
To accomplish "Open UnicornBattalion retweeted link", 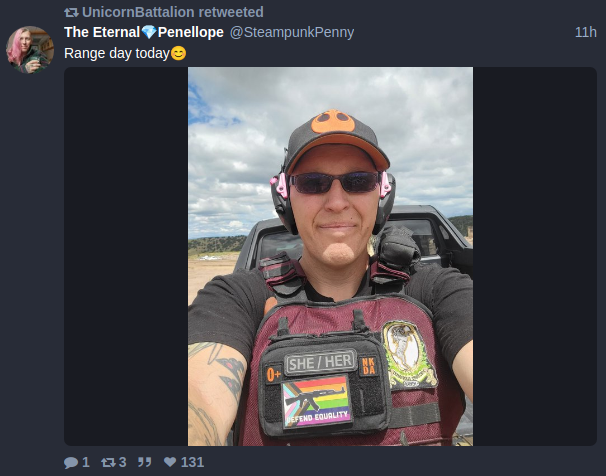I will coord(173,12).
